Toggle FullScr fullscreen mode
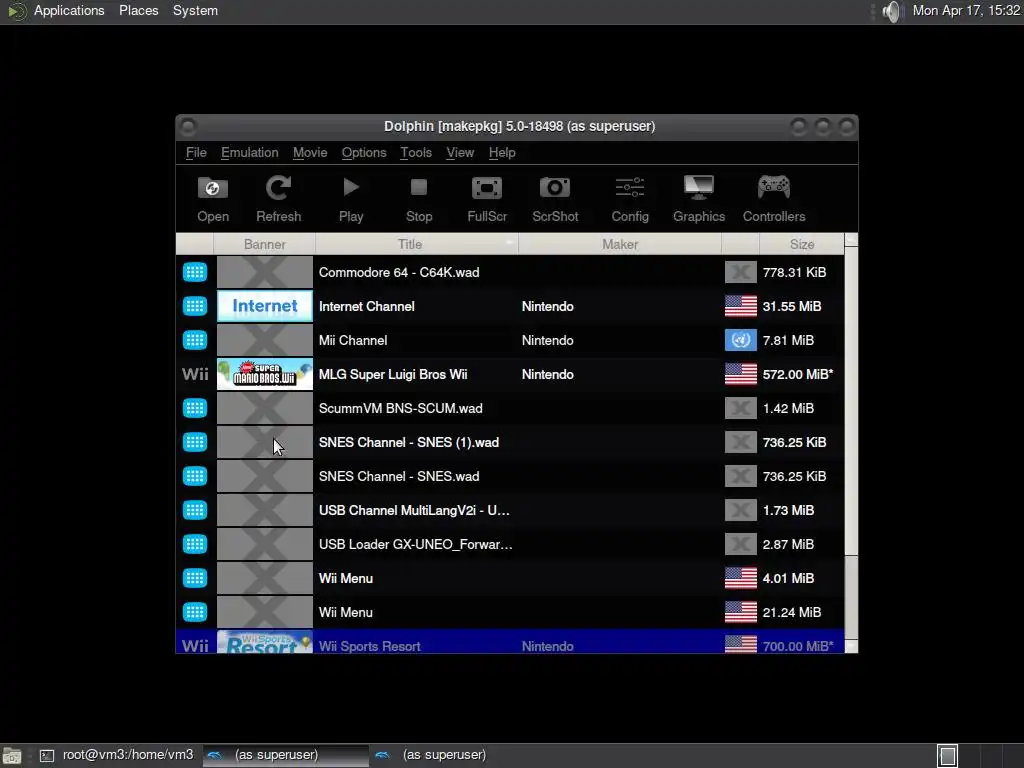This screenshot has width=1024, height=768. [487, 199]
